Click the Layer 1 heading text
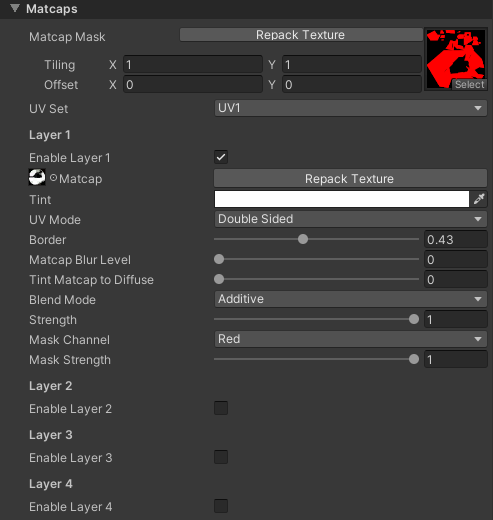This screenshot has width=493, height=520. (x=50, y=135)
